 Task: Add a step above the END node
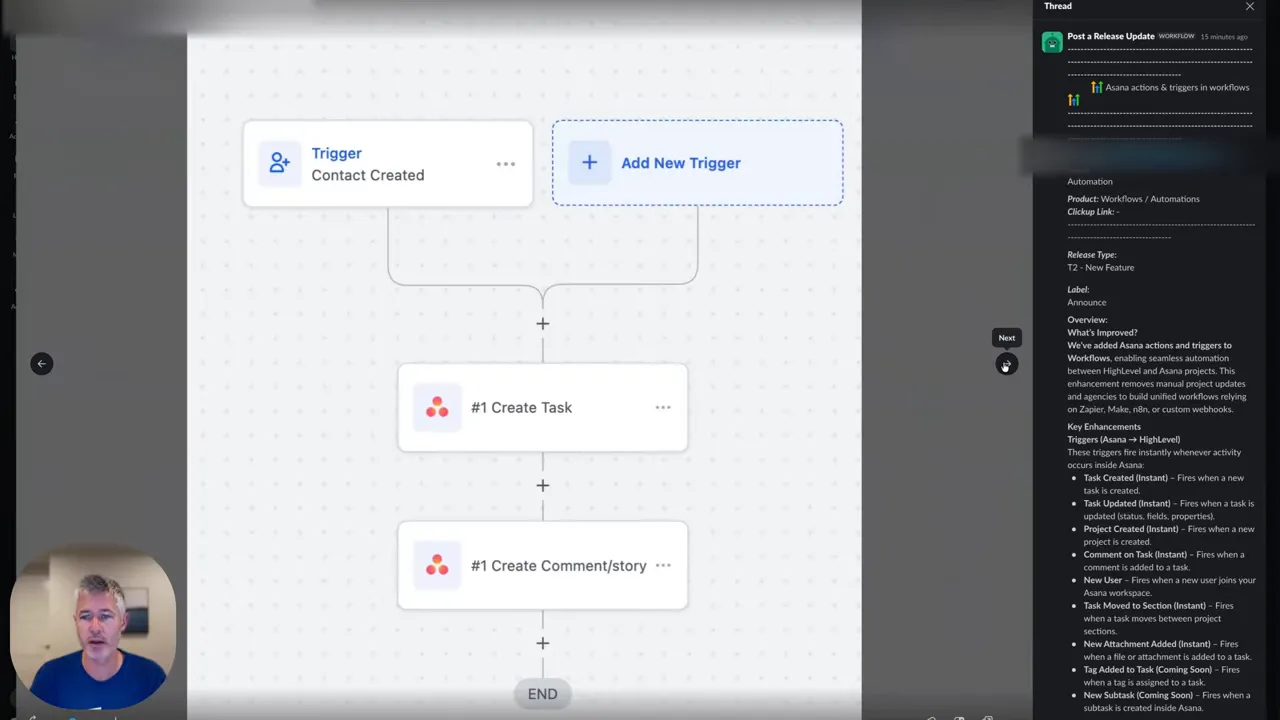pos(543,643)
